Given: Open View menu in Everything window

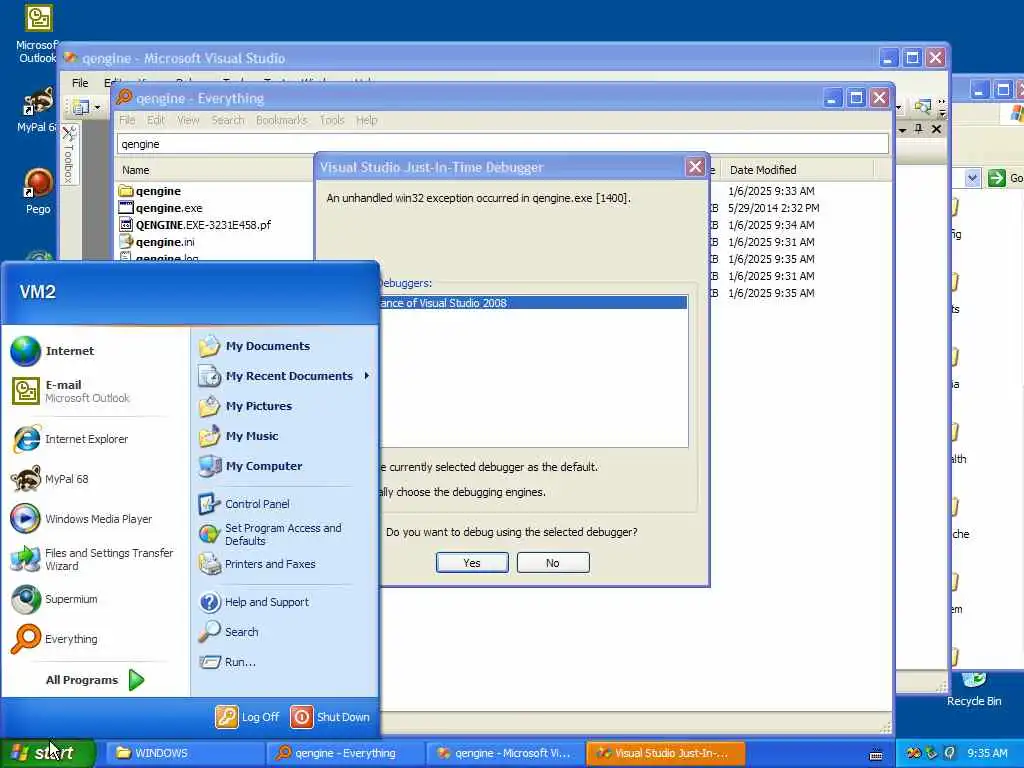Looking at the screenshot, I should click(x=188, y=120).
